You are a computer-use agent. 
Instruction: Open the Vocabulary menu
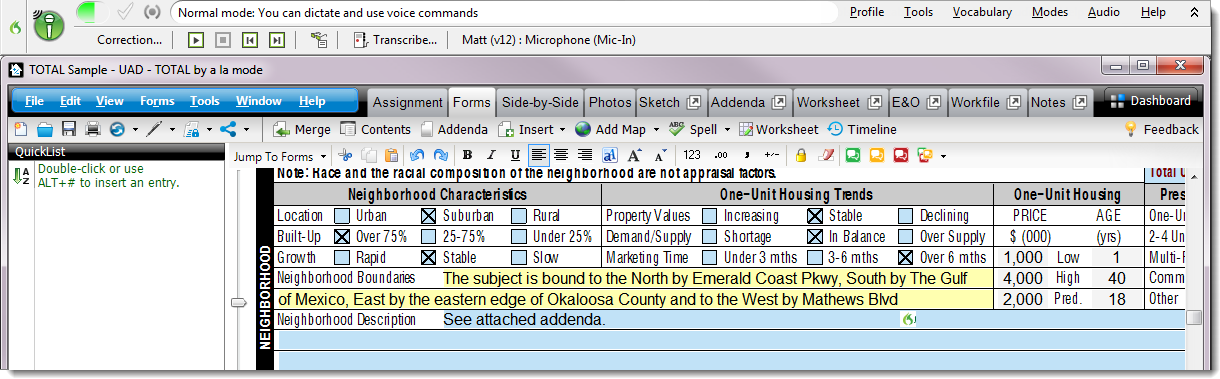coord(982,12)
